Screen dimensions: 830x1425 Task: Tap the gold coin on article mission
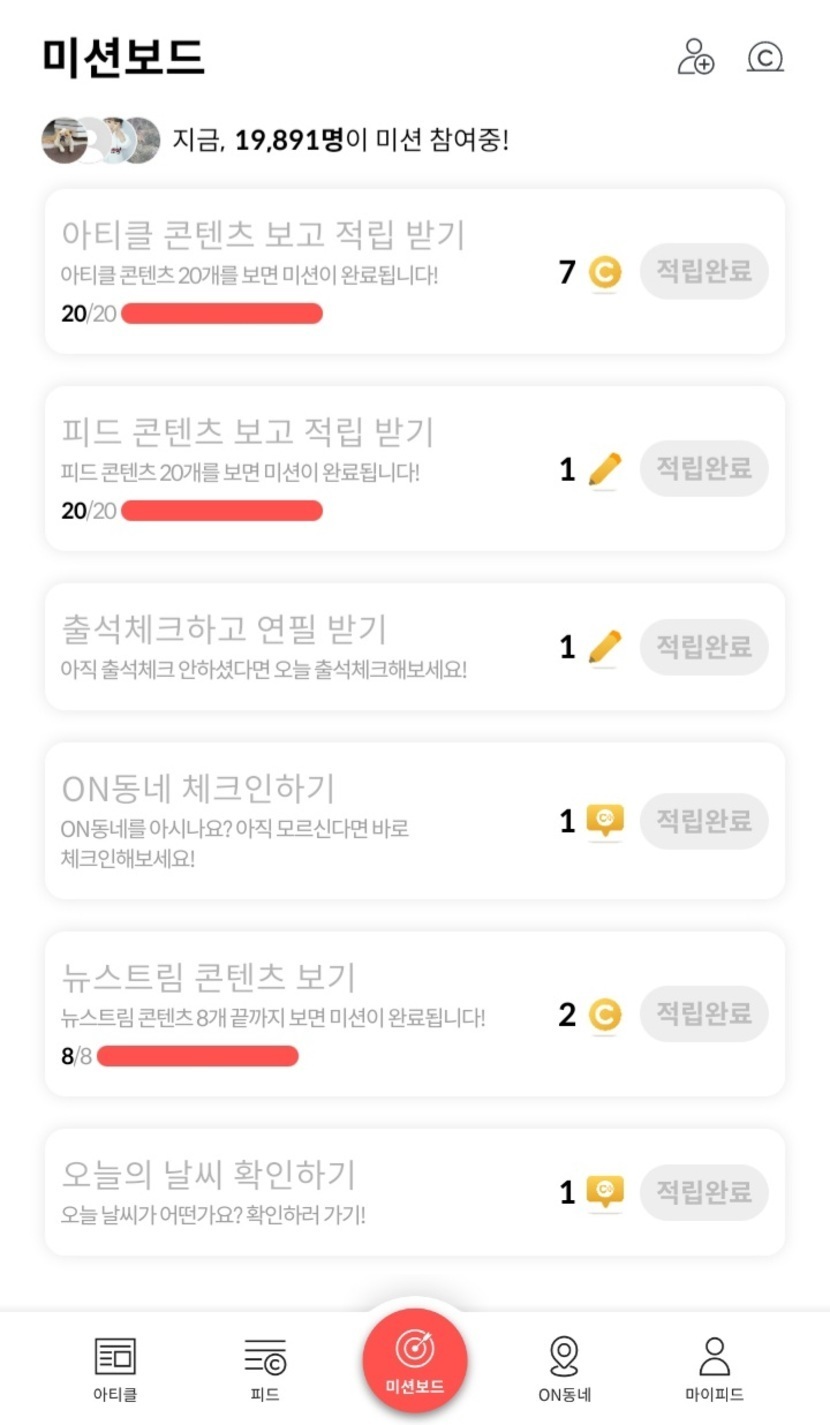pyautogui.click(x=604, y=272)
